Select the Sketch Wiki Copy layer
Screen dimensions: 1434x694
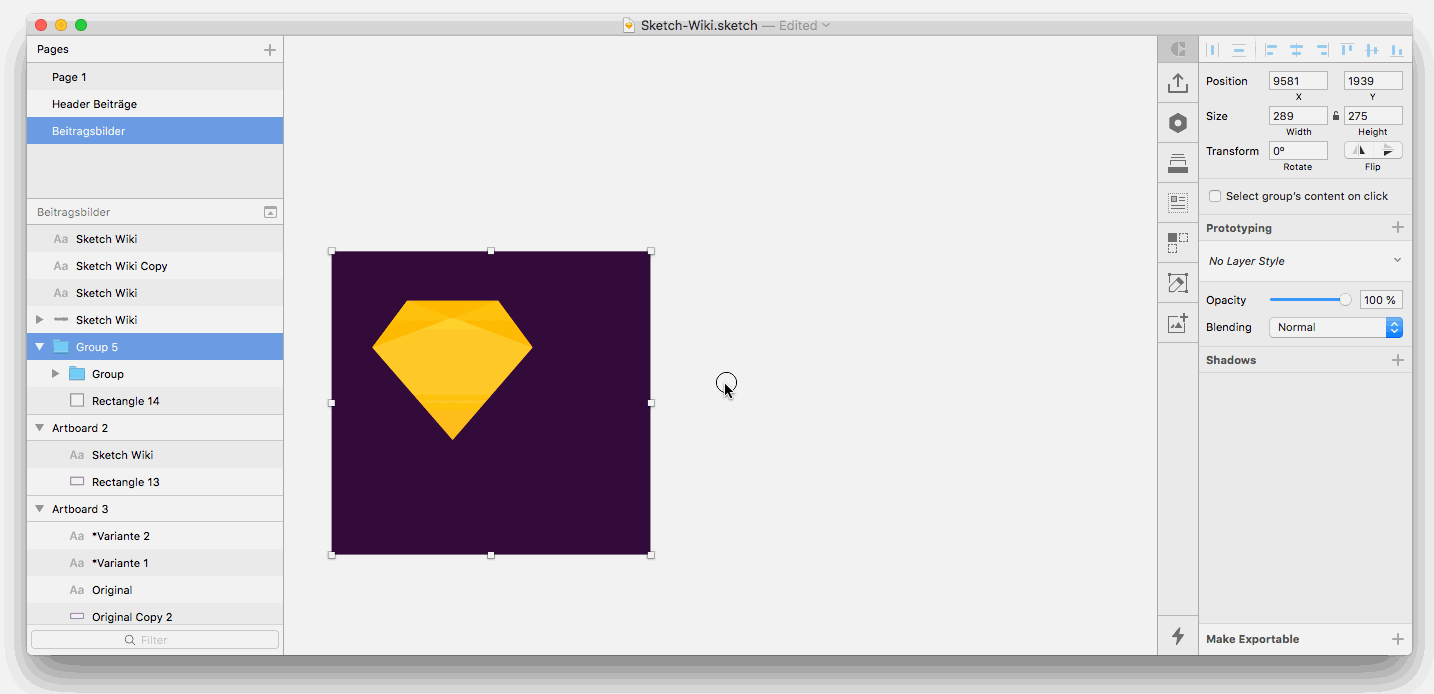click(x=155, y=266)
